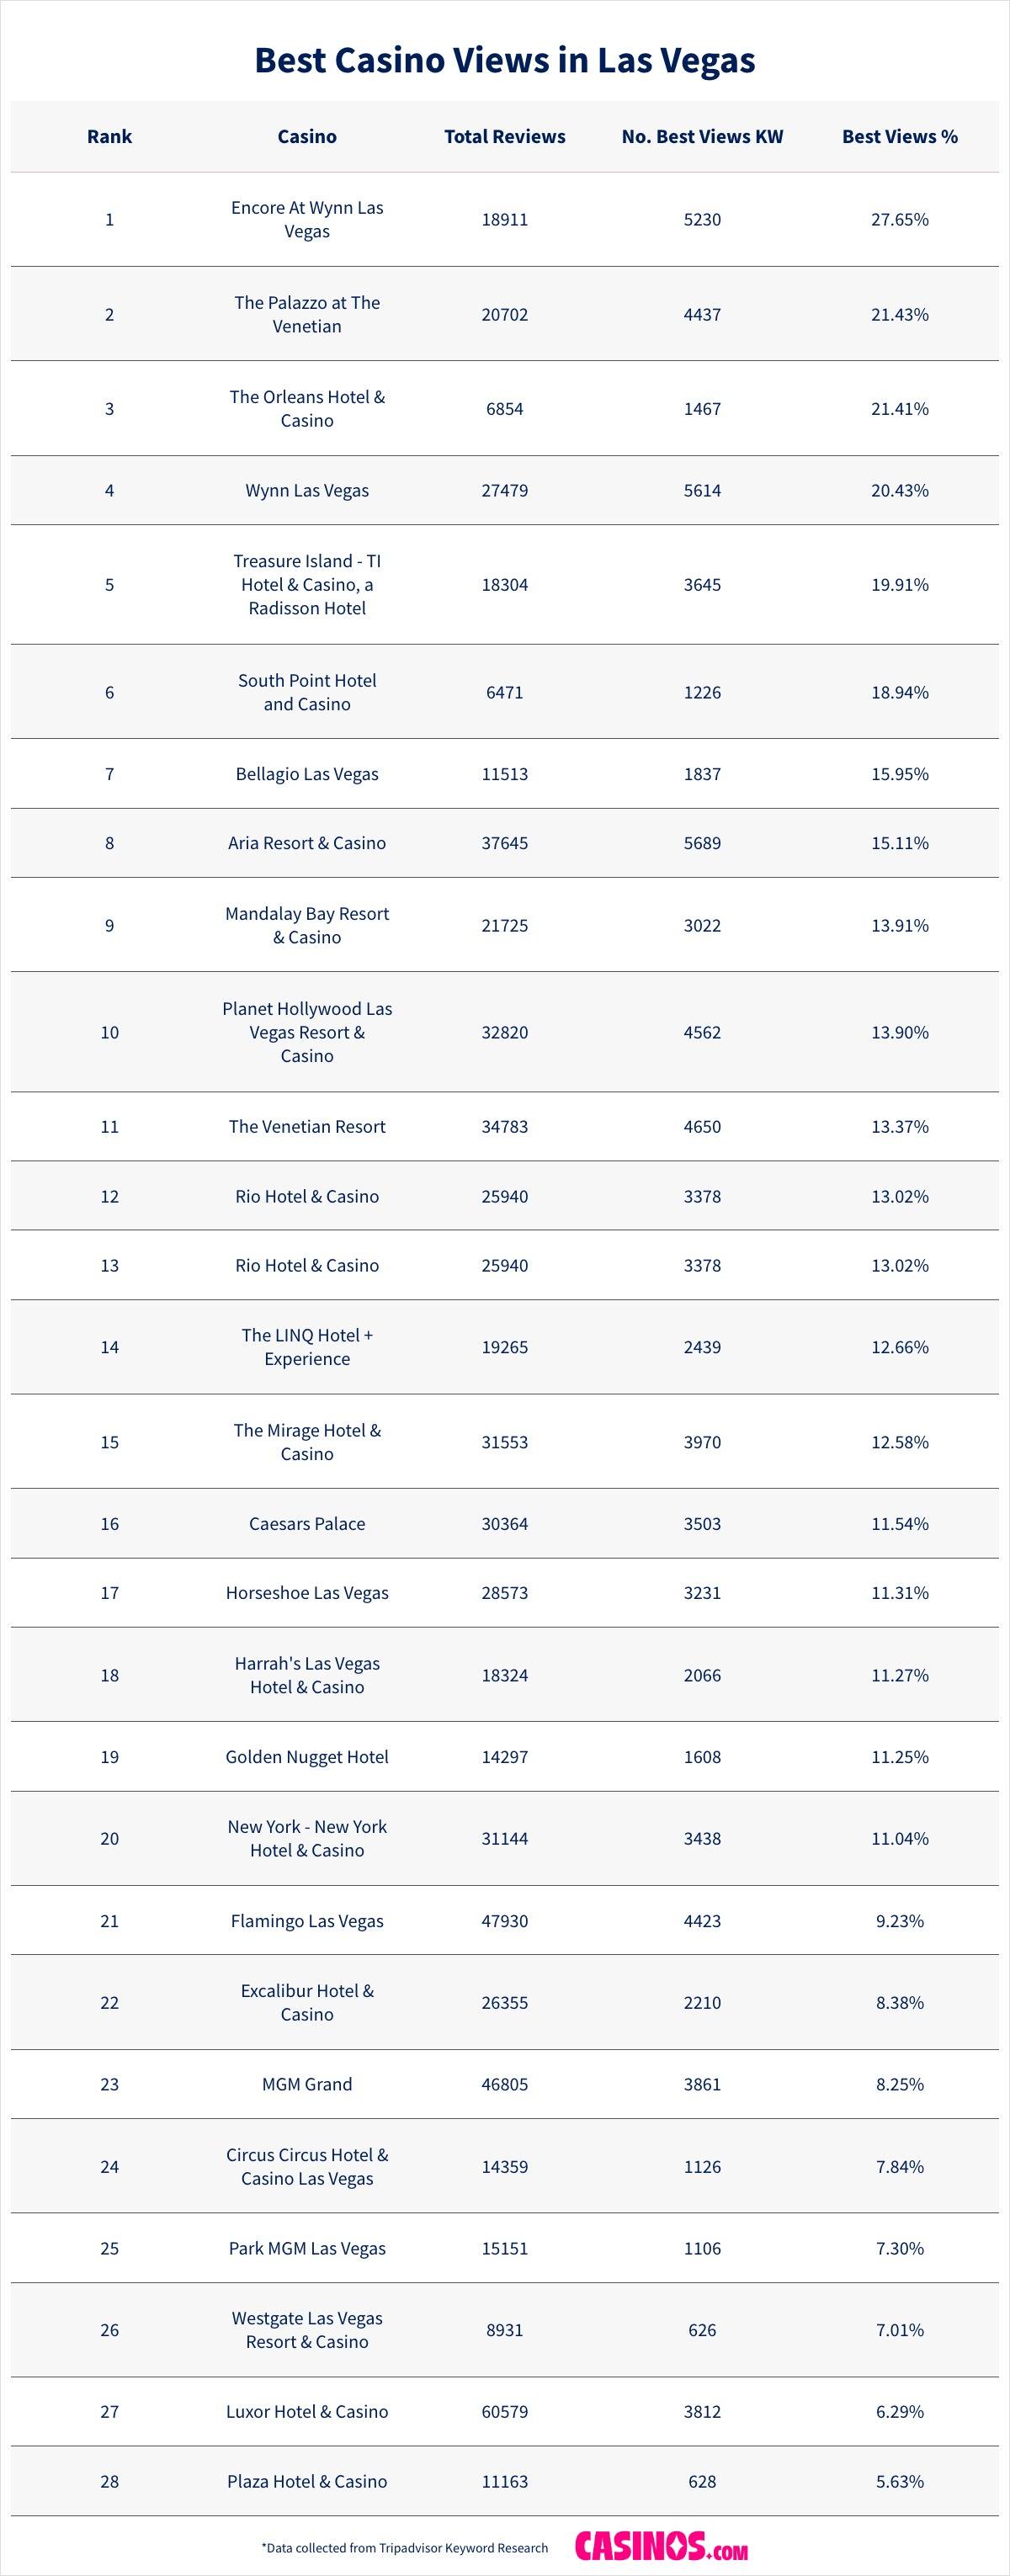Select the Bellagio Las Vegas casino name

tap(307, 774)
